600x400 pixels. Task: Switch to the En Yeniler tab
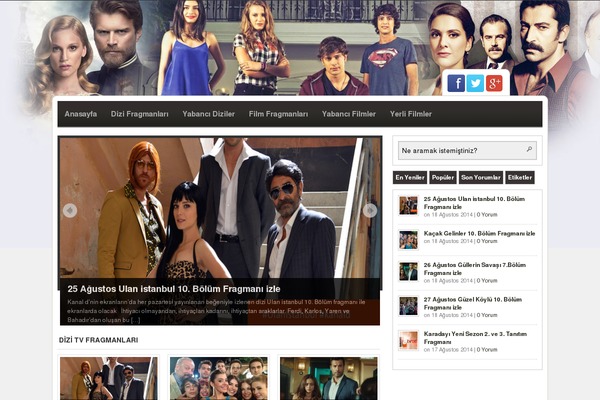pos(410,178)
